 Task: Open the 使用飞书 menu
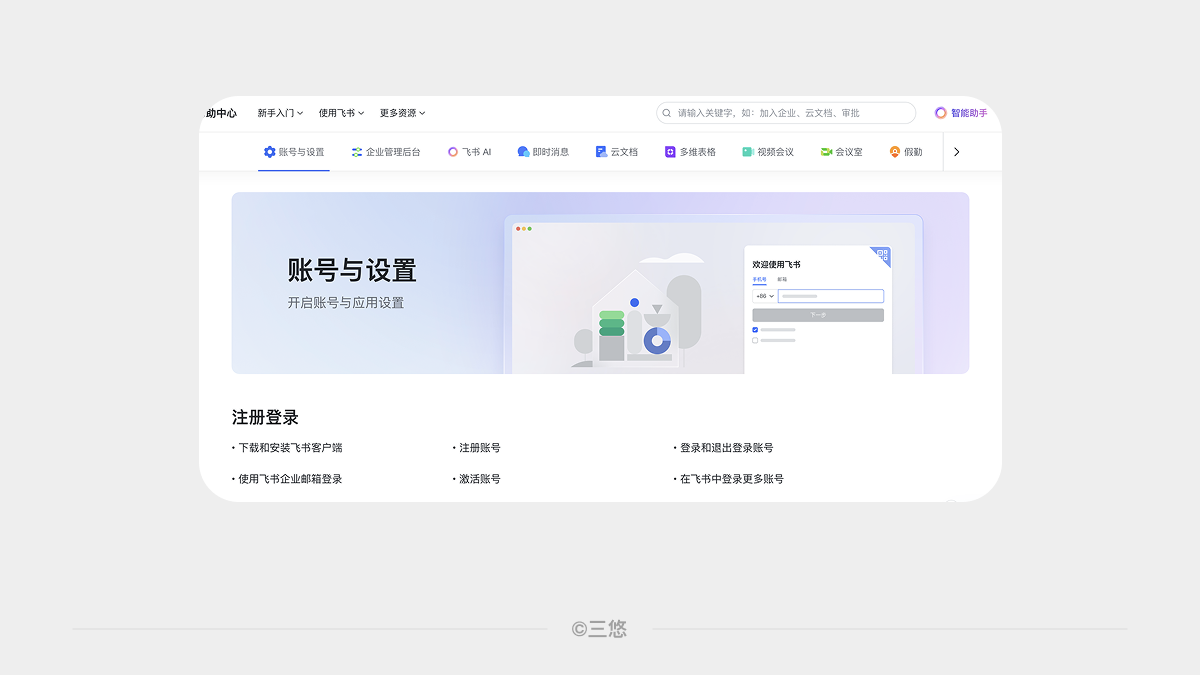tap(340, 113)
